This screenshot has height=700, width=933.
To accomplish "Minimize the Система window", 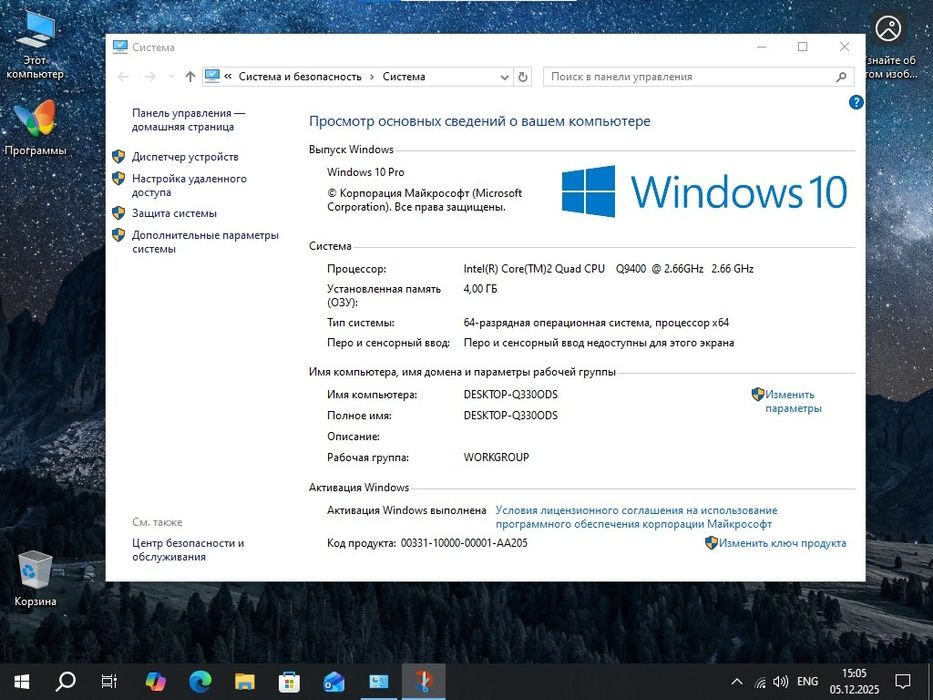I will (x=762, y=47).
